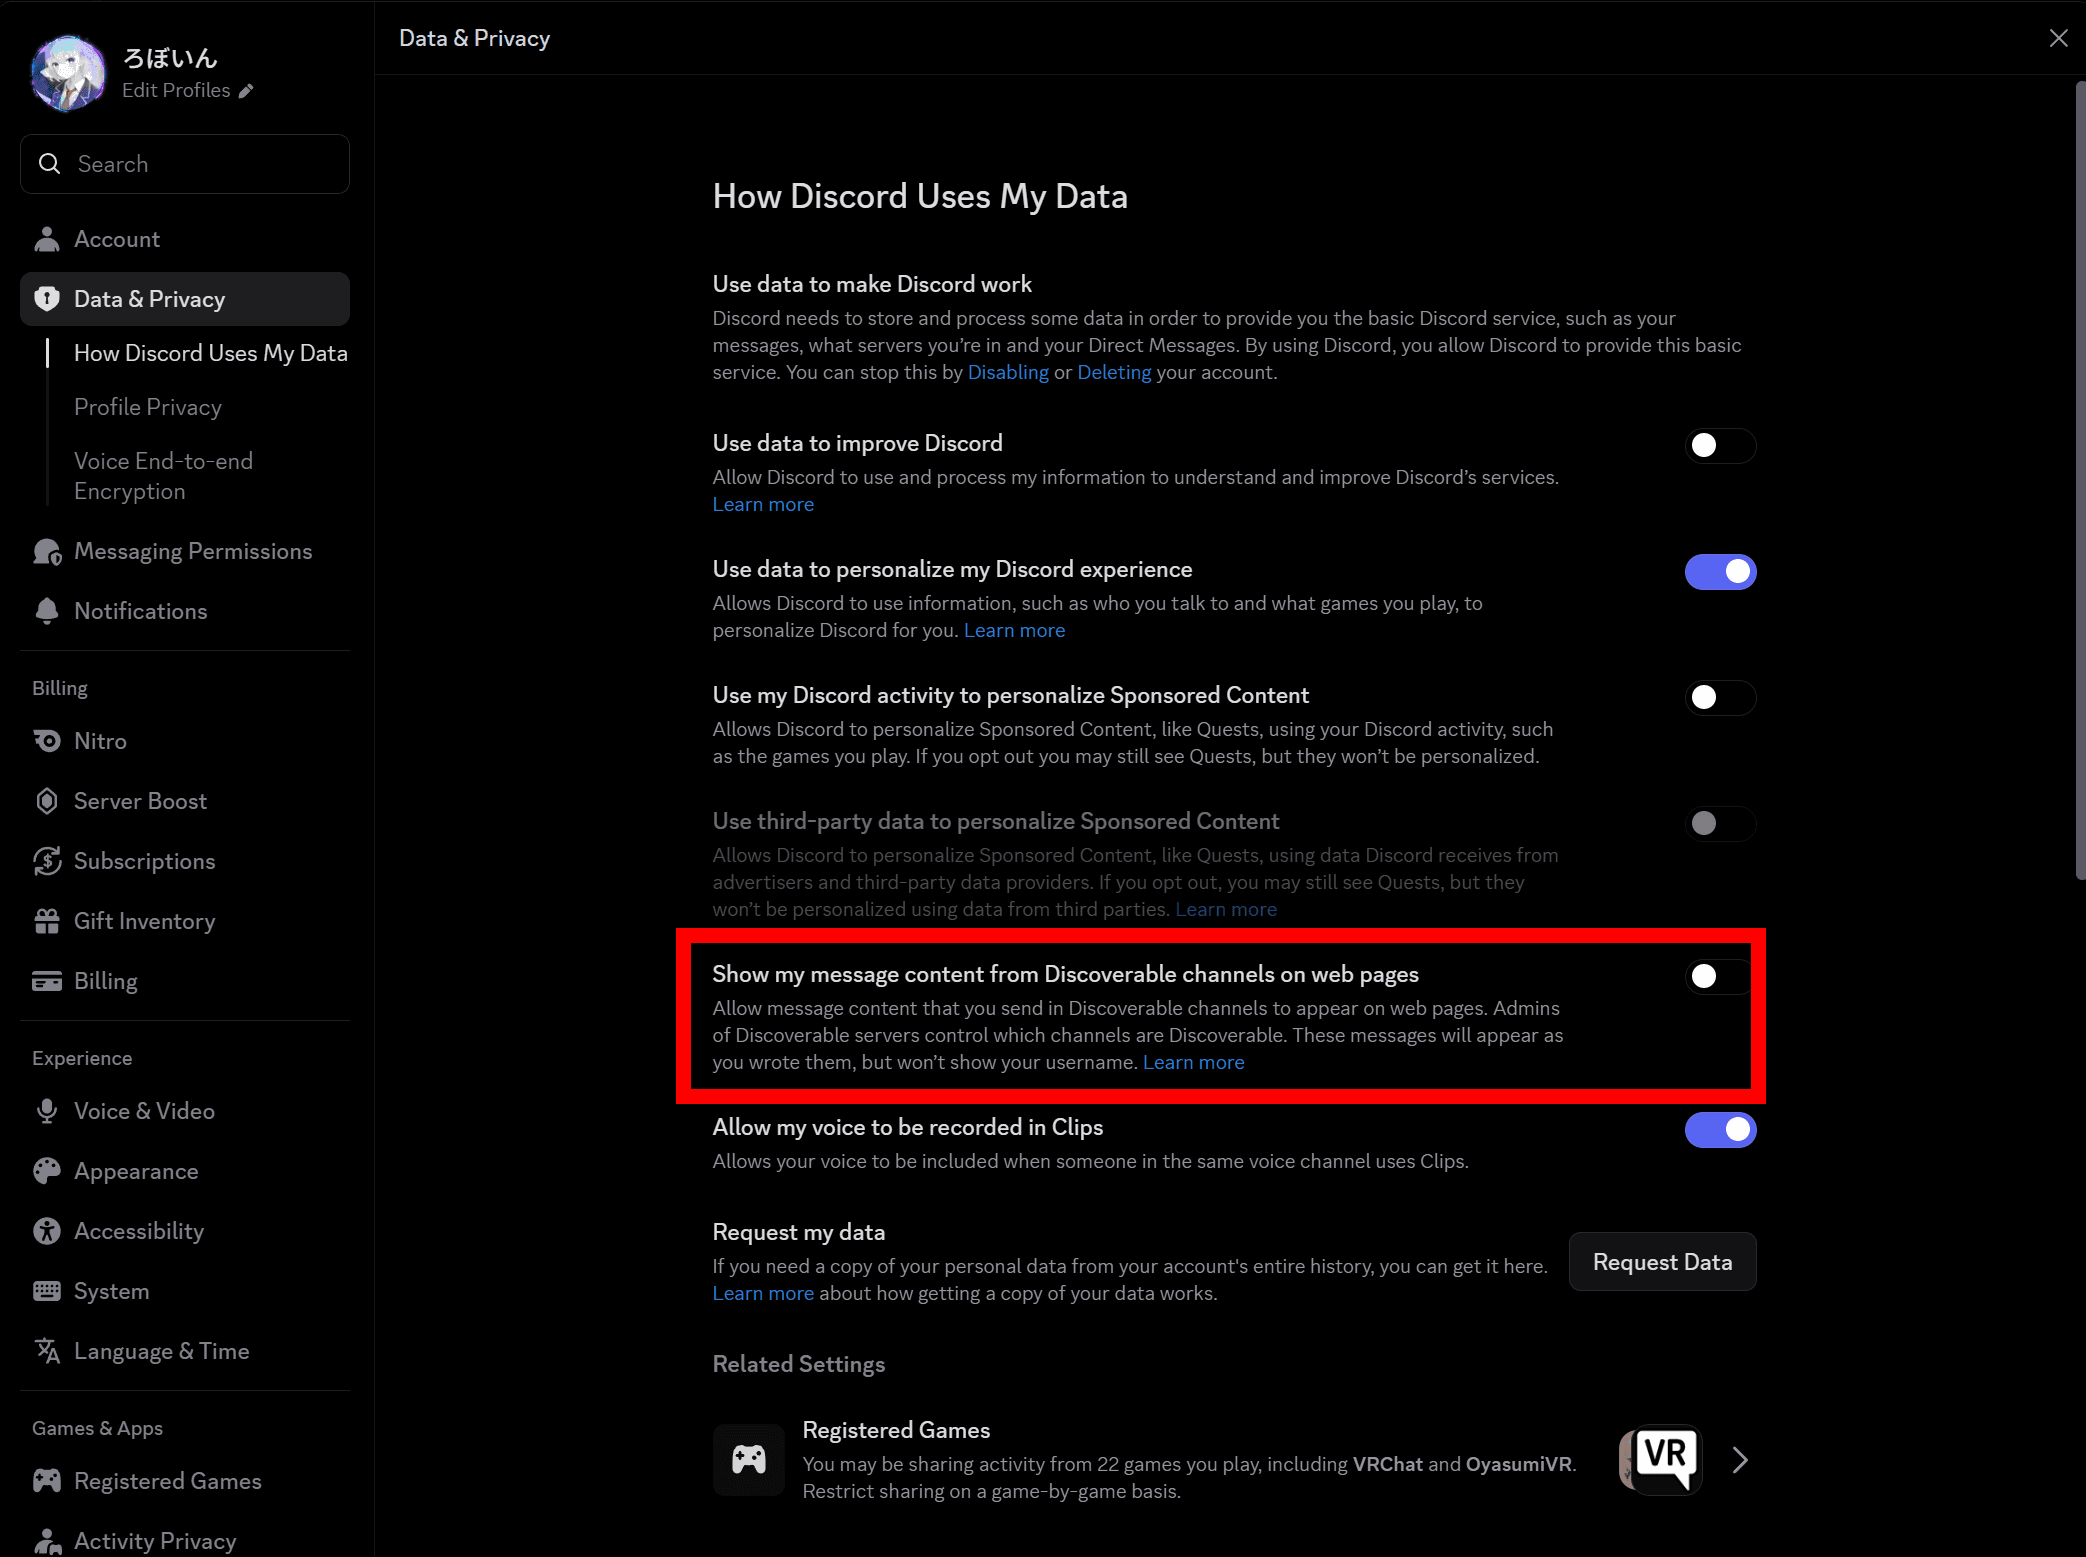Click the Data & Privacy shield icon
This screenshot has height=1557, width=2086.
pos(46,299)
